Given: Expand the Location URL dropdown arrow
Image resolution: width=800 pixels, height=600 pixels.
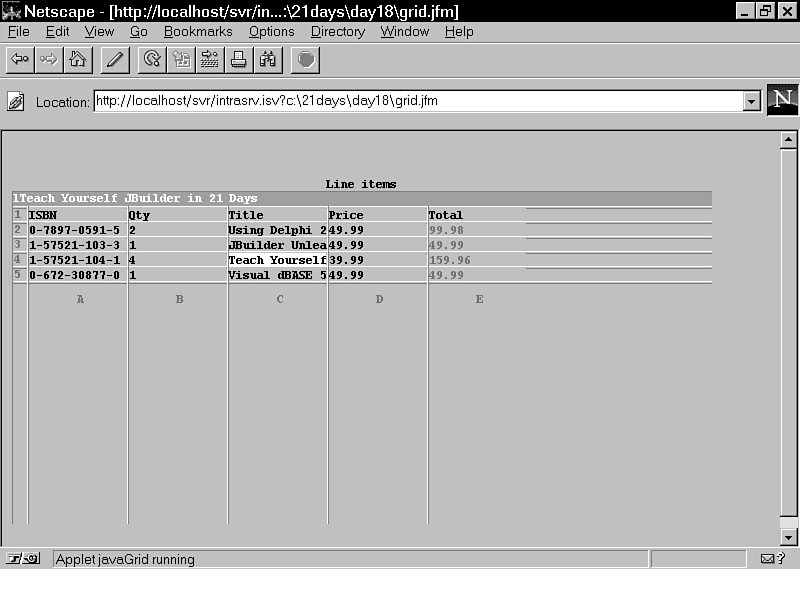Looking at the screenshot, I should tap(751, 101).
